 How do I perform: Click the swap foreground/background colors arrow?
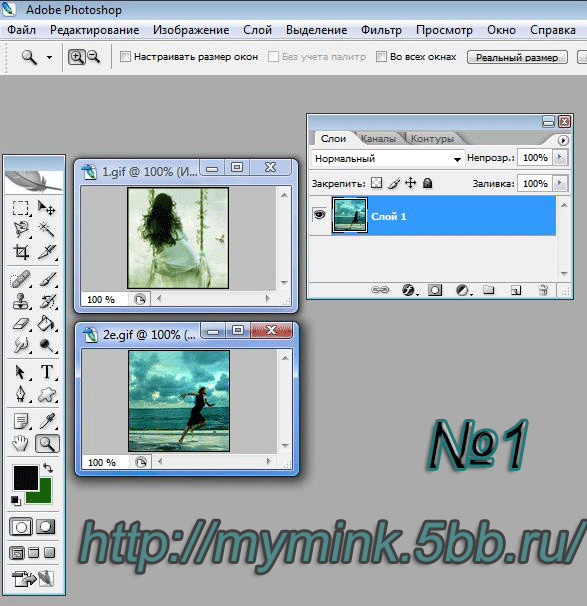48,468
